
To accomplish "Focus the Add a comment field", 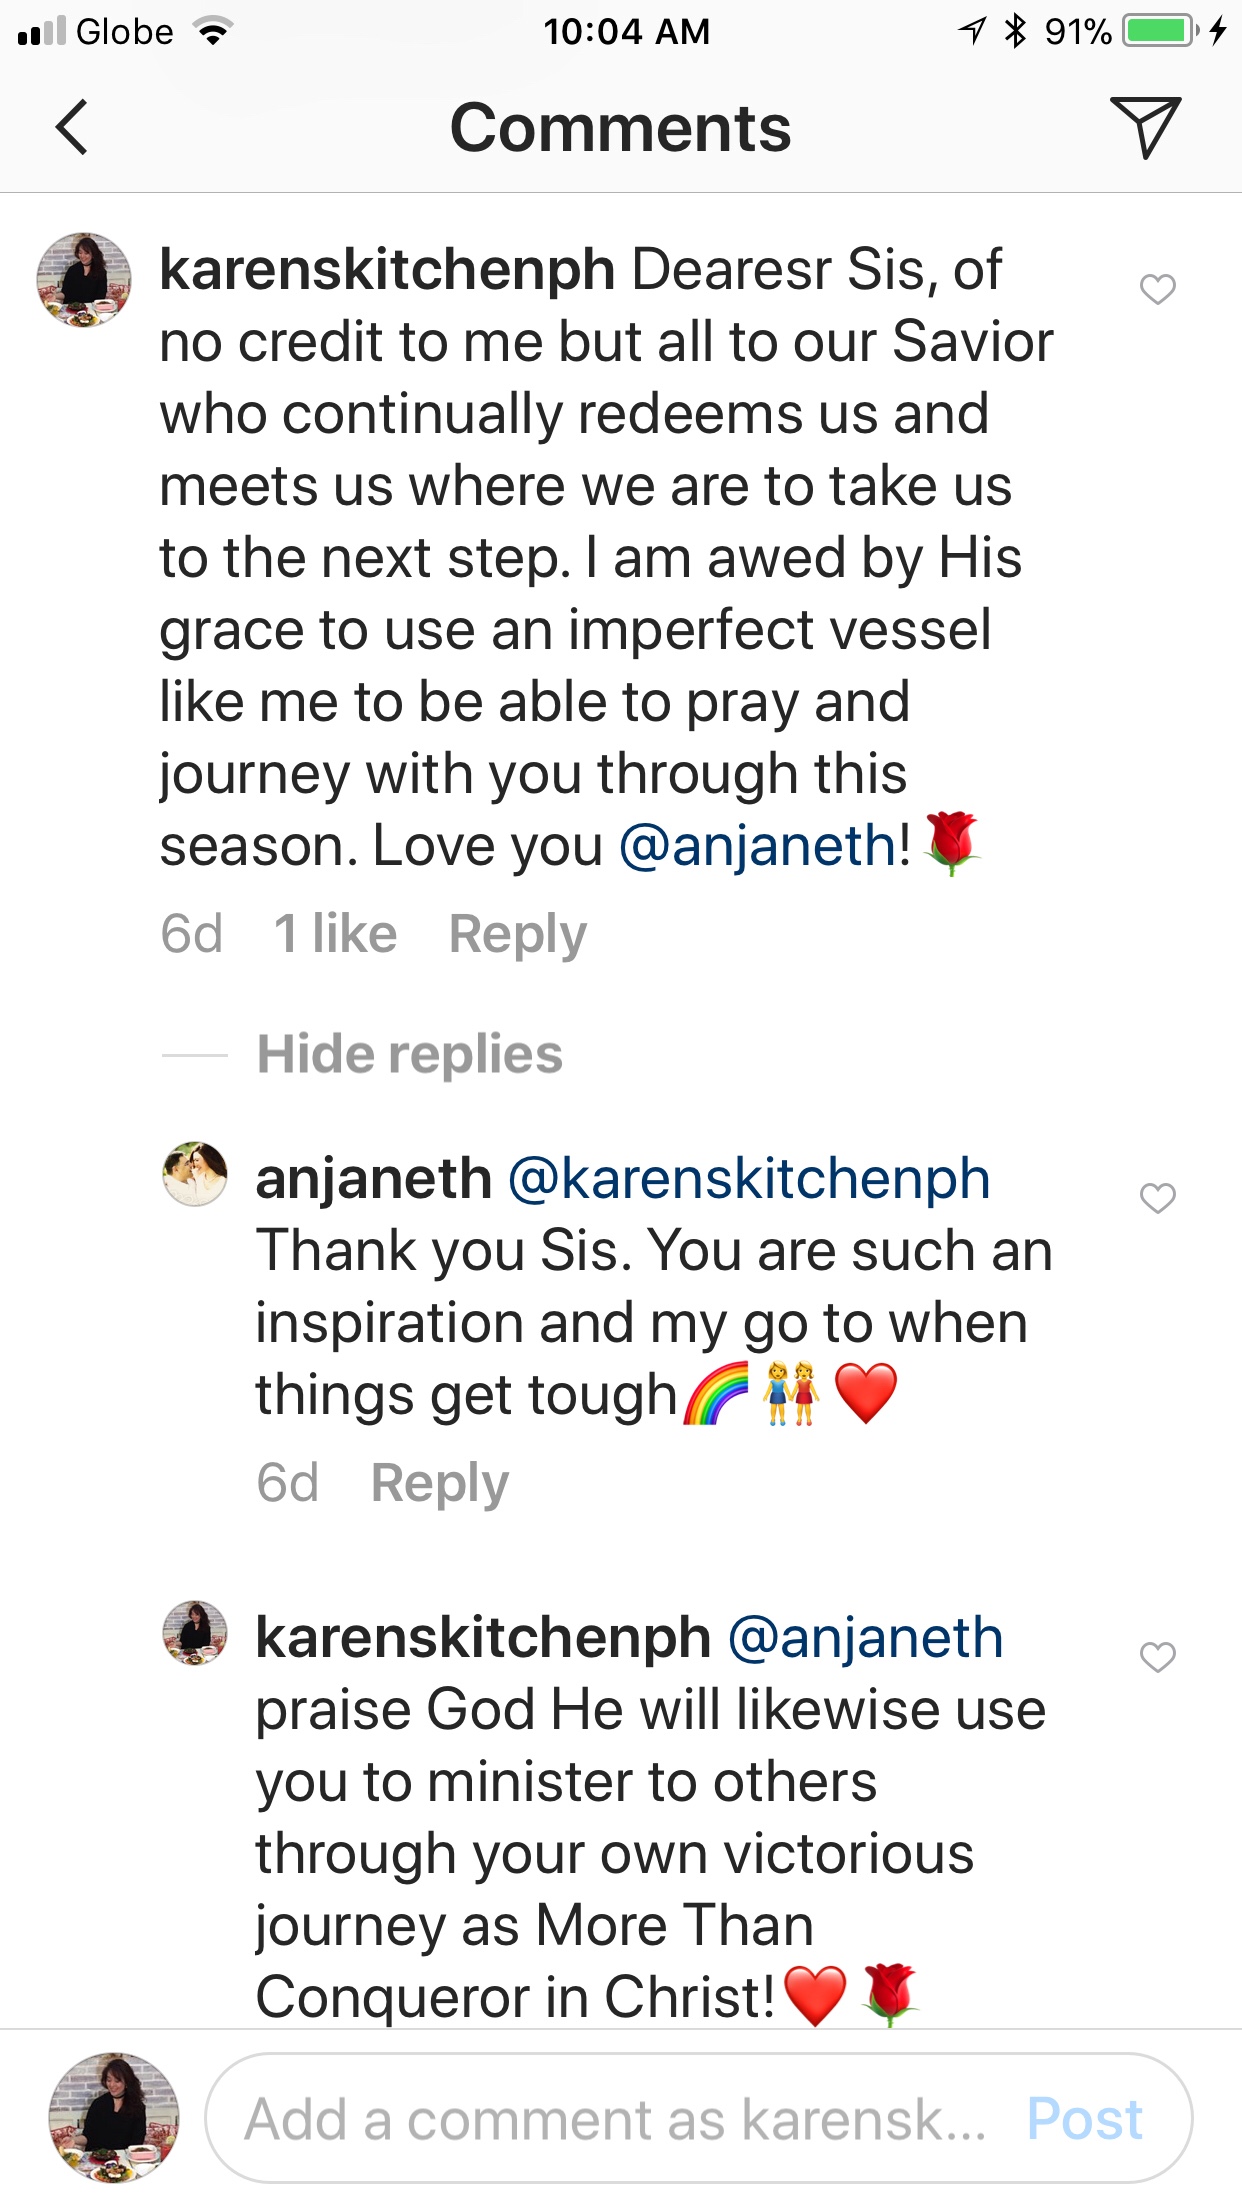I will [615, 2119].
